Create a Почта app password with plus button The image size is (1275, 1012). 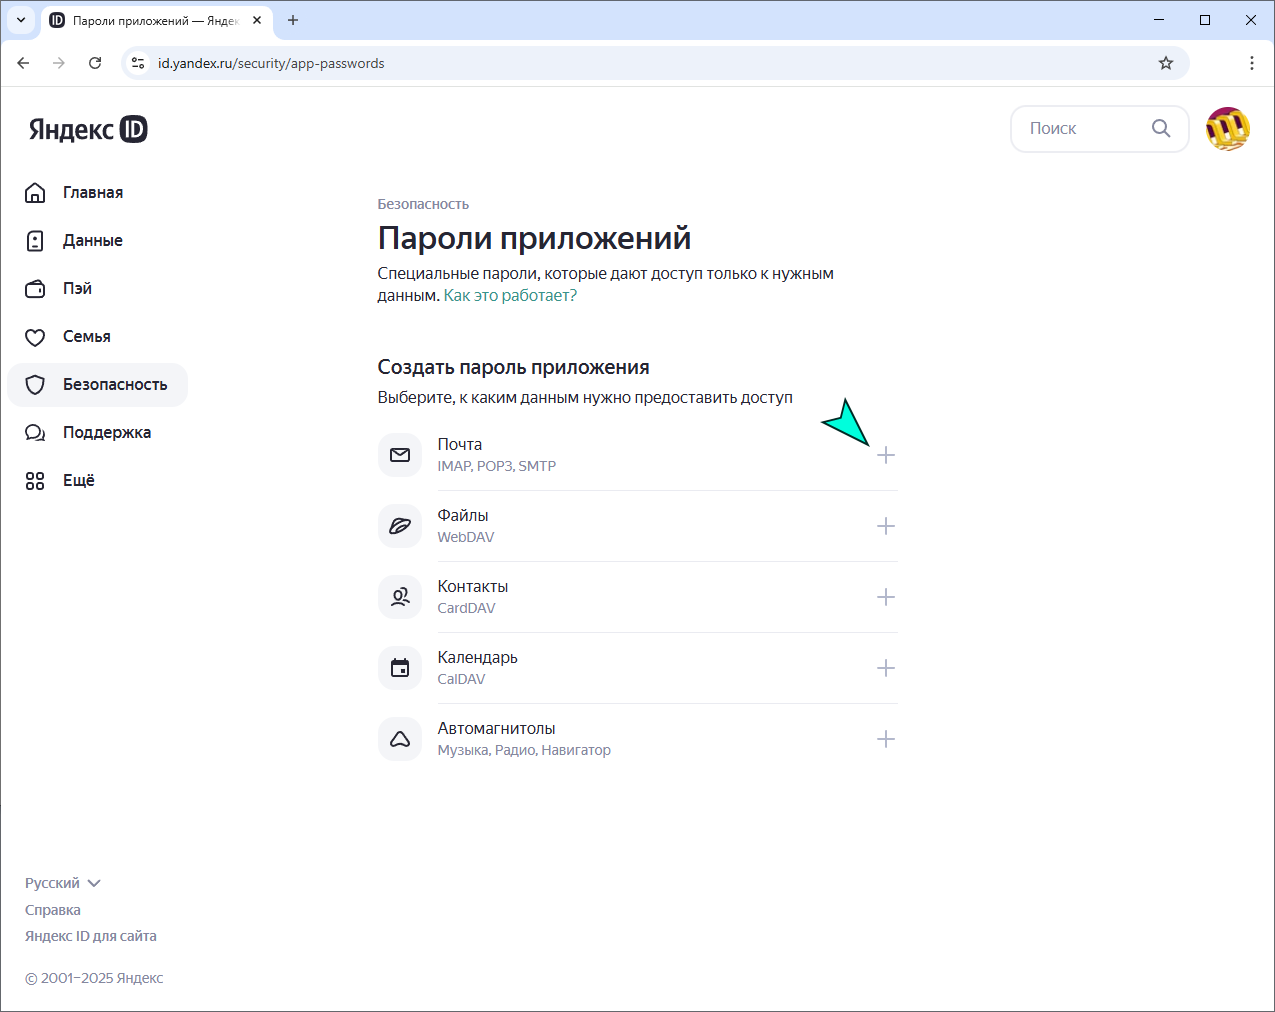(x=886, y=455)
